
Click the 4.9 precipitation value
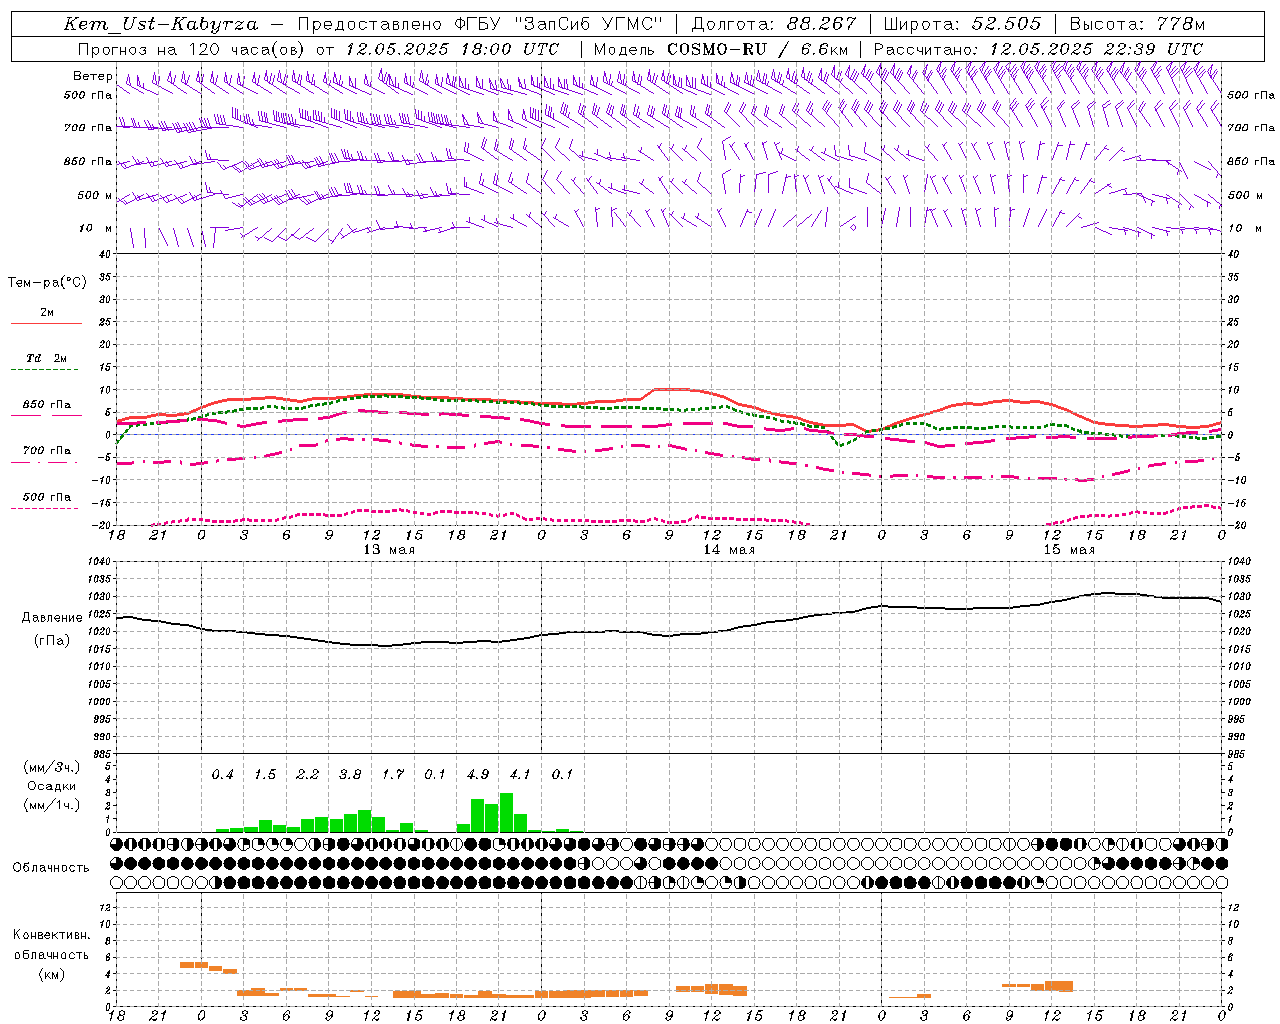pyautogui.click(x=478, y=774)
